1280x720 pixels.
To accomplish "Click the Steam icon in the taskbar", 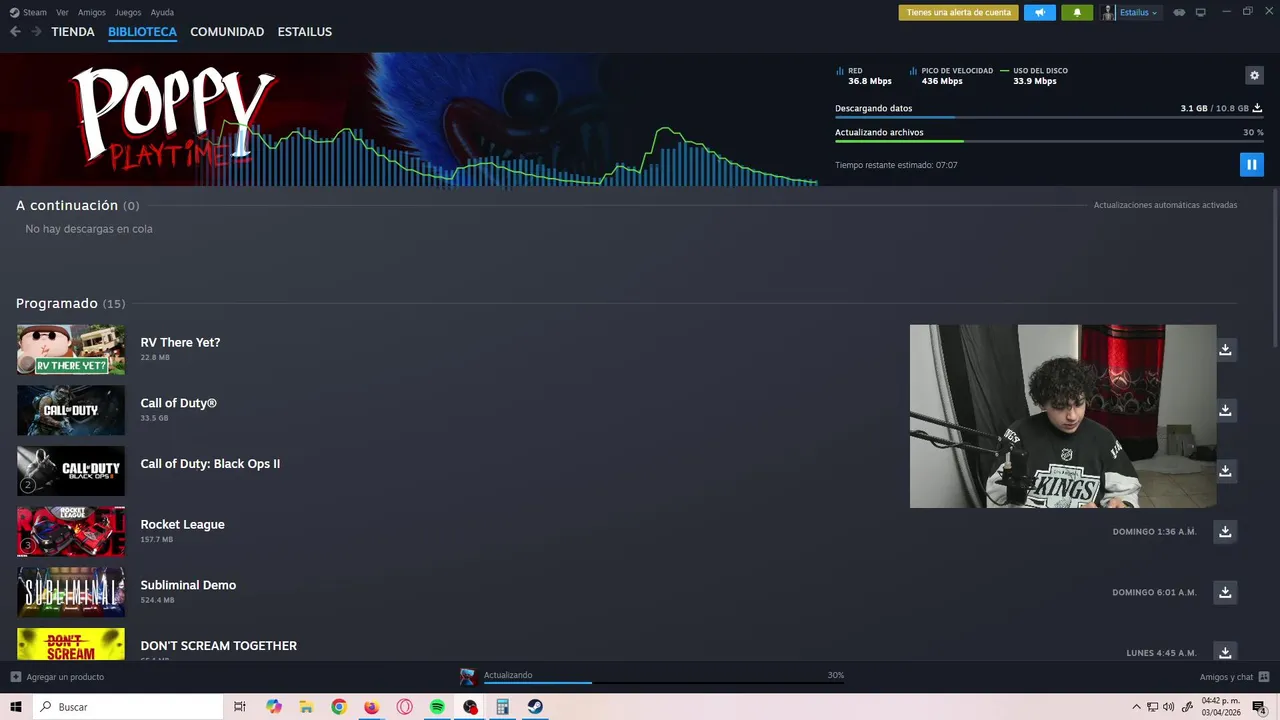I will point(535,707).
